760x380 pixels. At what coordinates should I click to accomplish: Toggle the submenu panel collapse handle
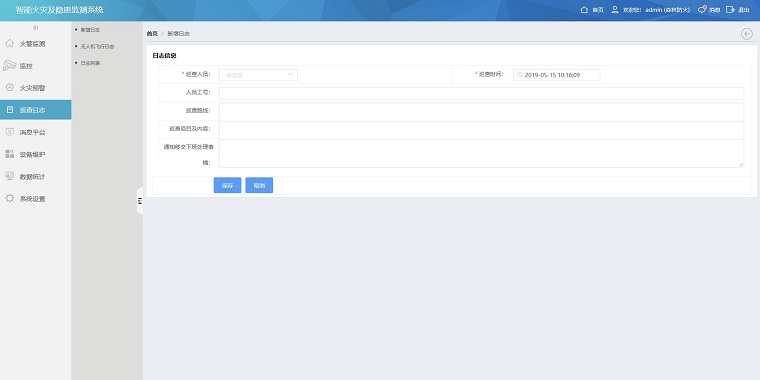point(140,201)
